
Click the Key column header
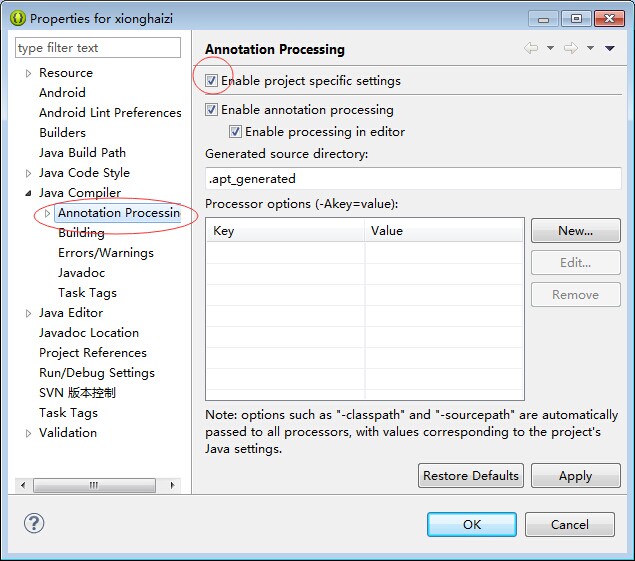tap(286, 231)
